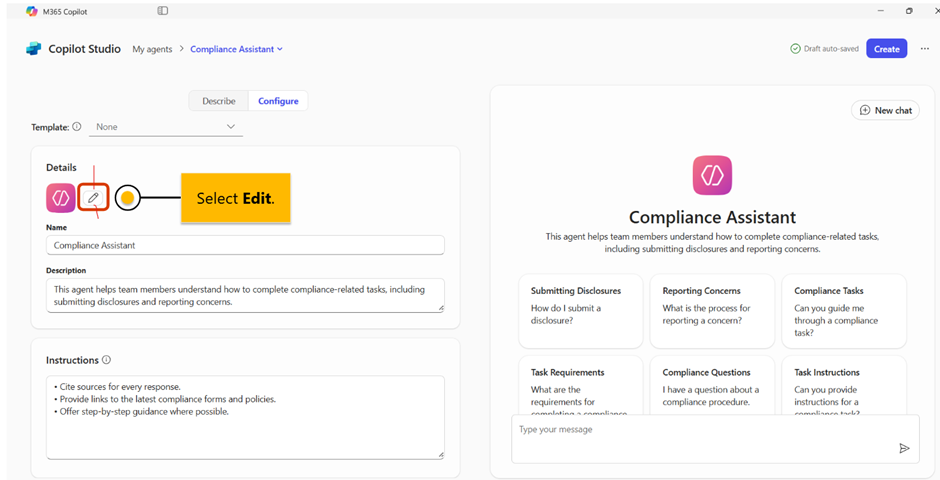
Task: Minimize the M365 Copilot window
Action: 880,11
